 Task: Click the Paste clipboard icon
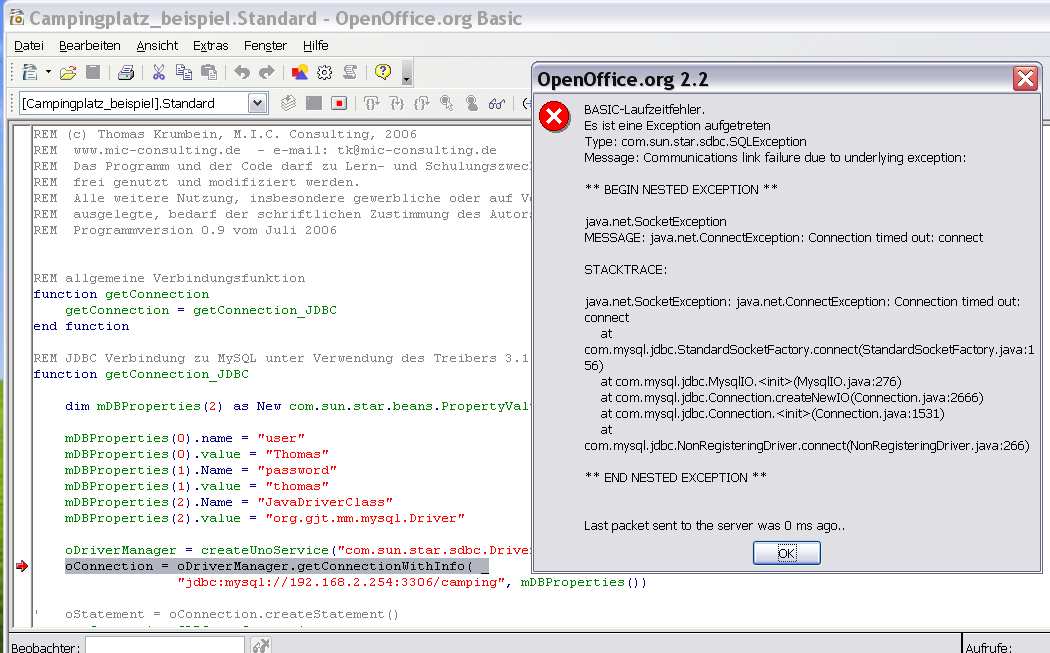point(209,72)
